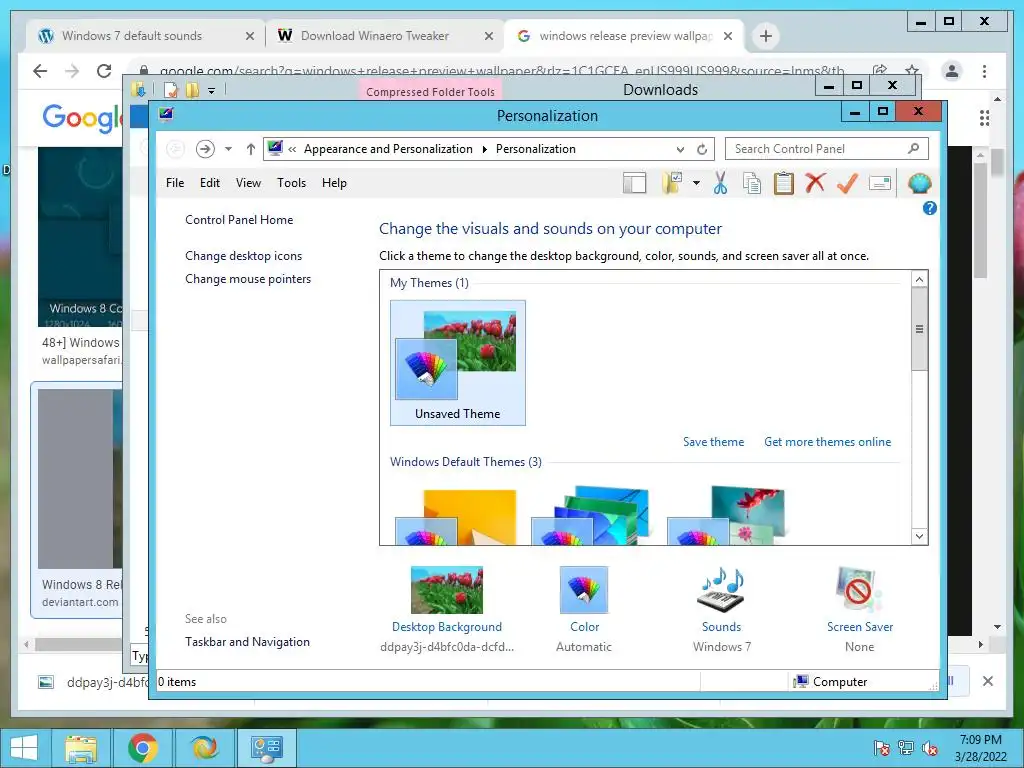
Task: Open the Chrome profile avatar icon
Action: (952, 71)
